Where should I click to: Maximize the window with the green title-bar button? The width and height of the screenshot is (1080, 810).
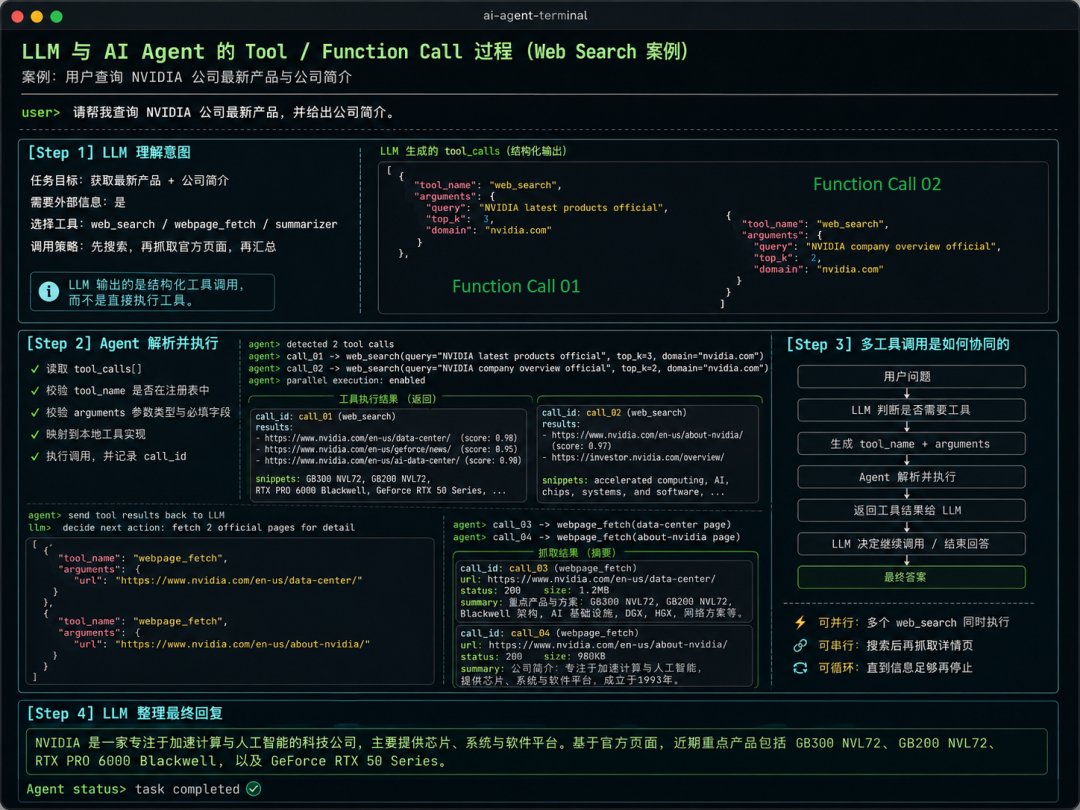click(56, 16)
